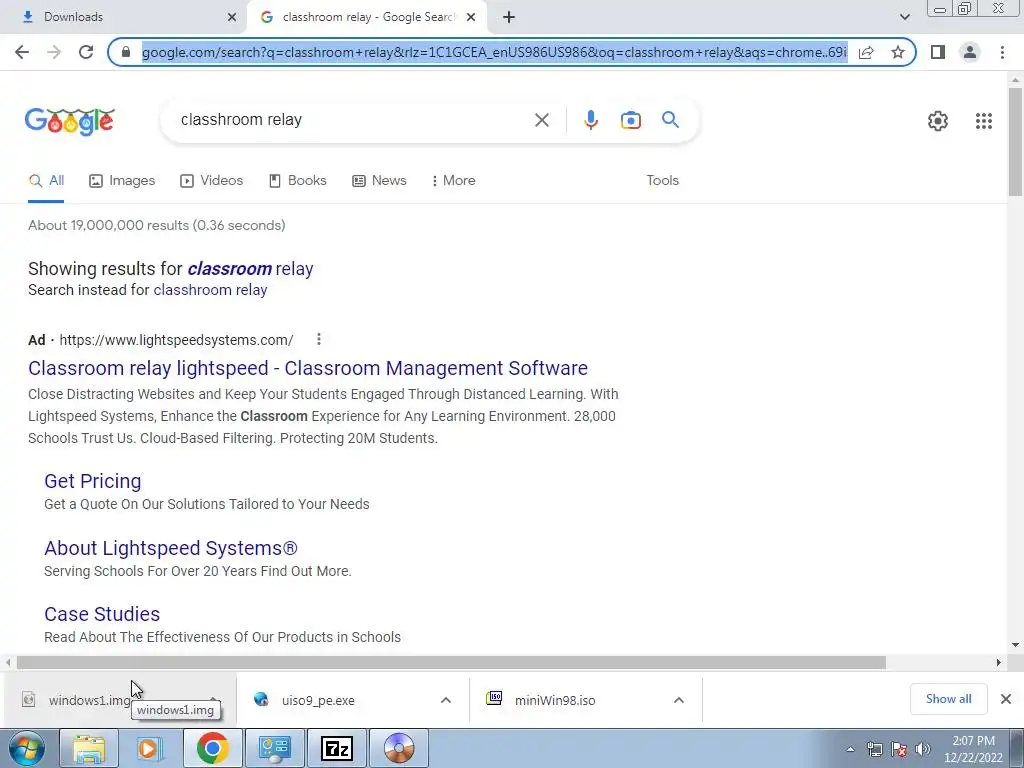Open Windows Explorer from the taskbar
The image size is (1024, 768).
89,748
